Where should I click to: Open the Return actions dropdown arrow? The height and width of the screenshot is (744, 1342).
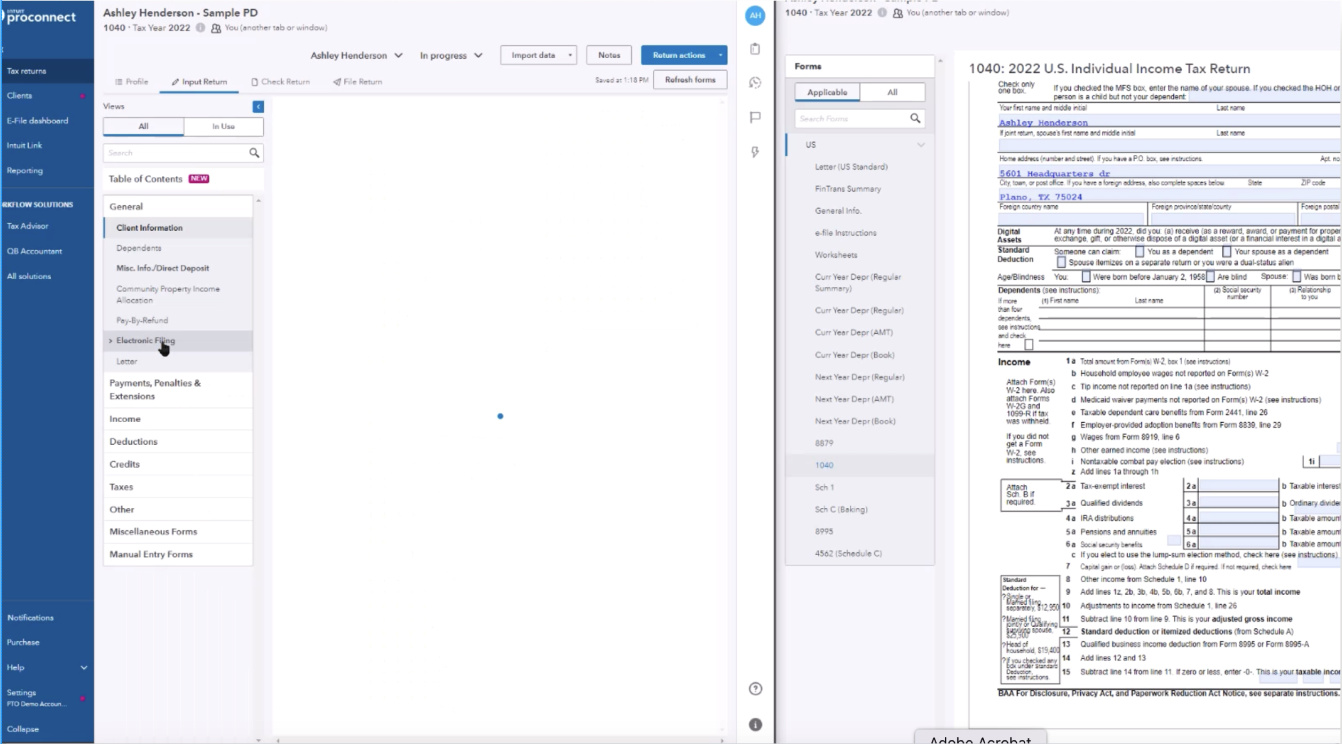point(721,55)
